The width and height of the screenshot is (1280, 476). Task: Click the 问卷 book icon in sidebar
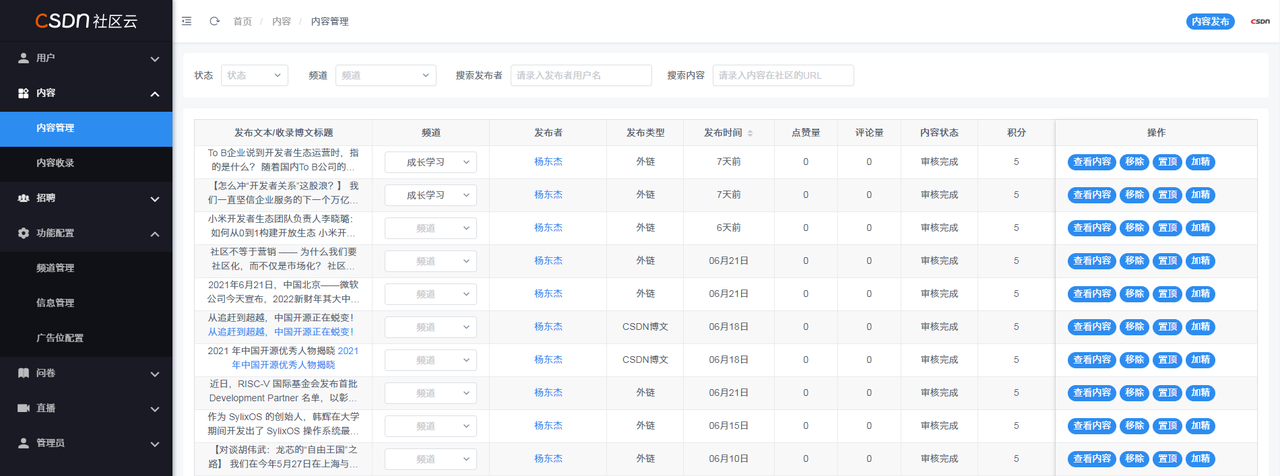pos(24,373)
